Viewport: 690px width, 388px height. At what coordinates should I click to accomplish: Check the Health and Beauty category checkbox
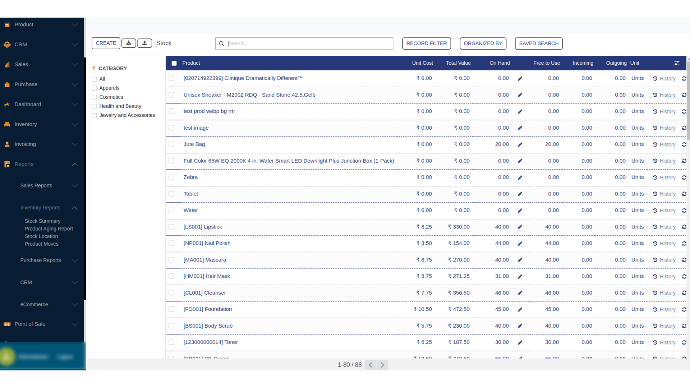click(94, 106)
